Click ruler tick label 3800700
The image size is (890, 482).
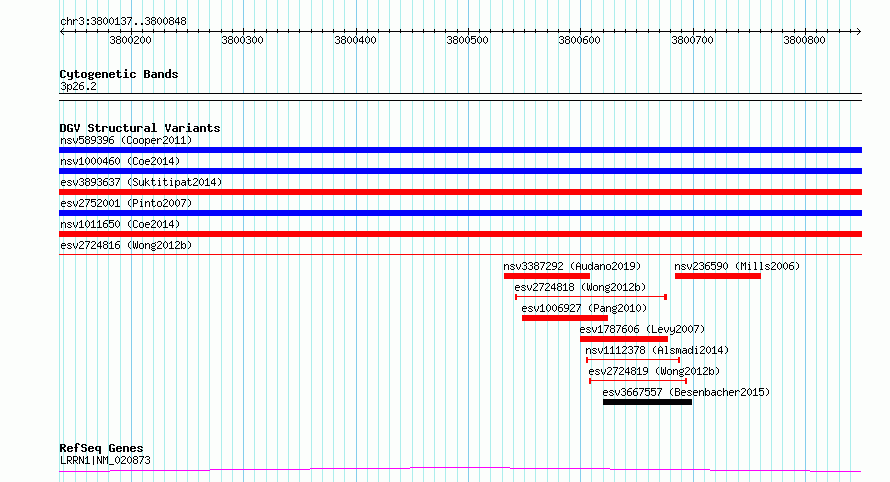692,40
